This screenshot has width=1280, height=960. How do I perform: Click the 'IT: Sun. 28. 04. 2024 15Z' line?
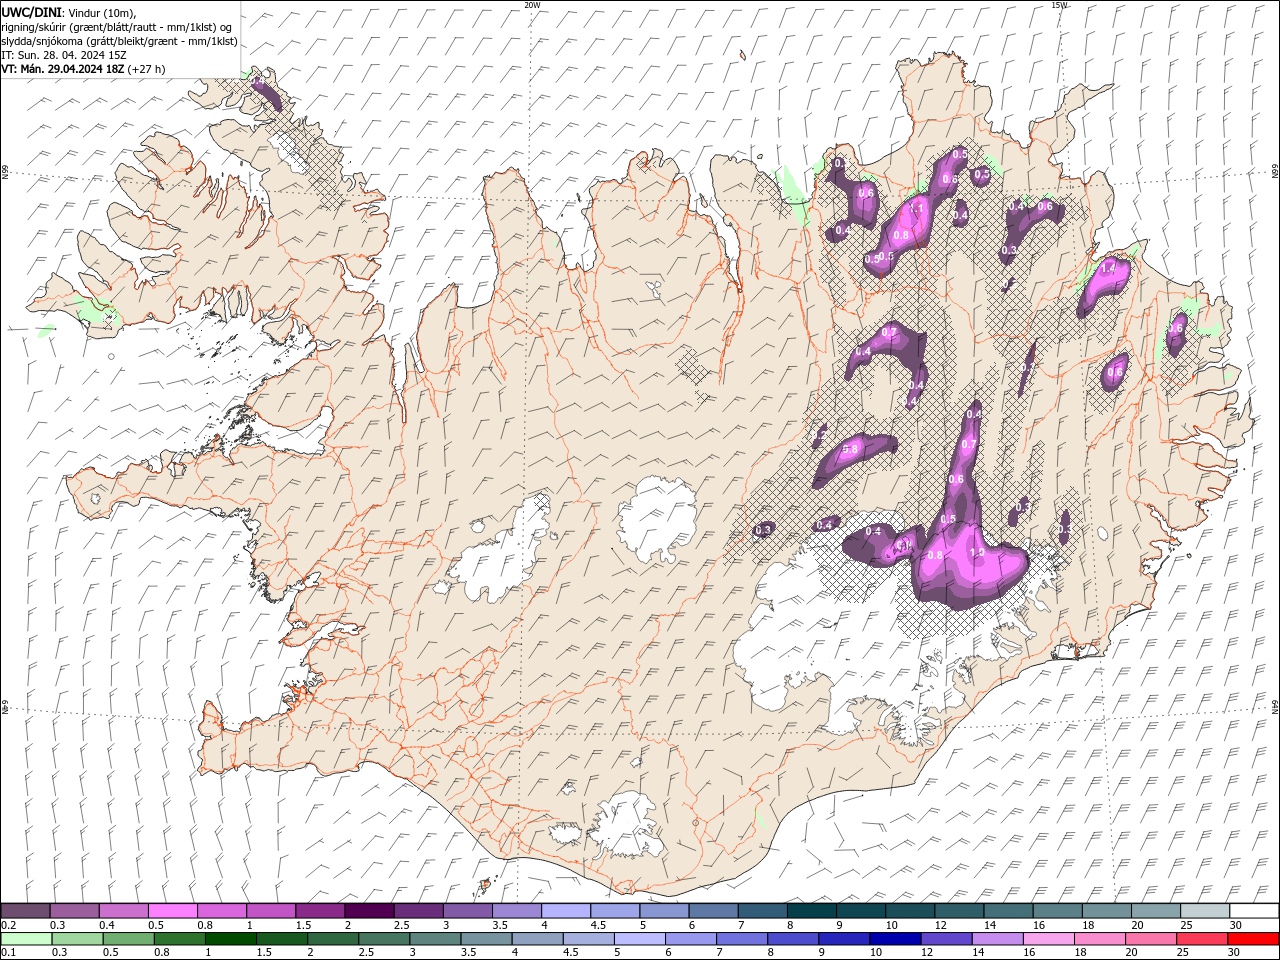(x=64, y=55)
